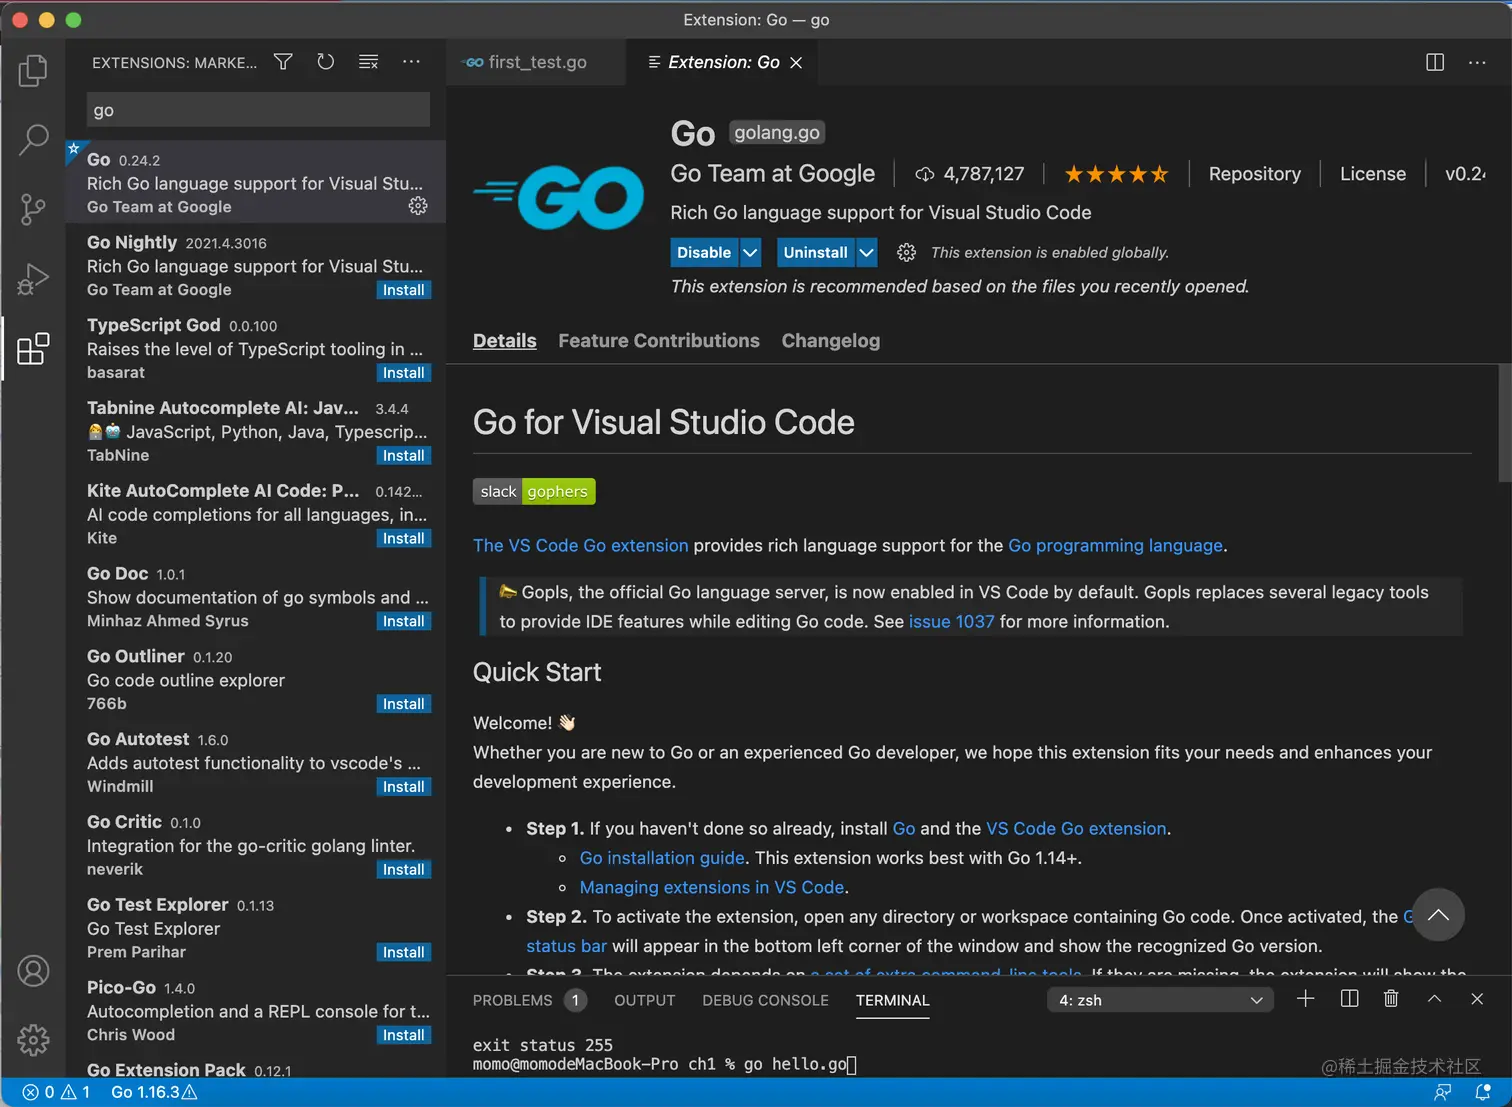Uninstall the Go extension
The width and height of the screenshot is (1512, 1107).
815,253
